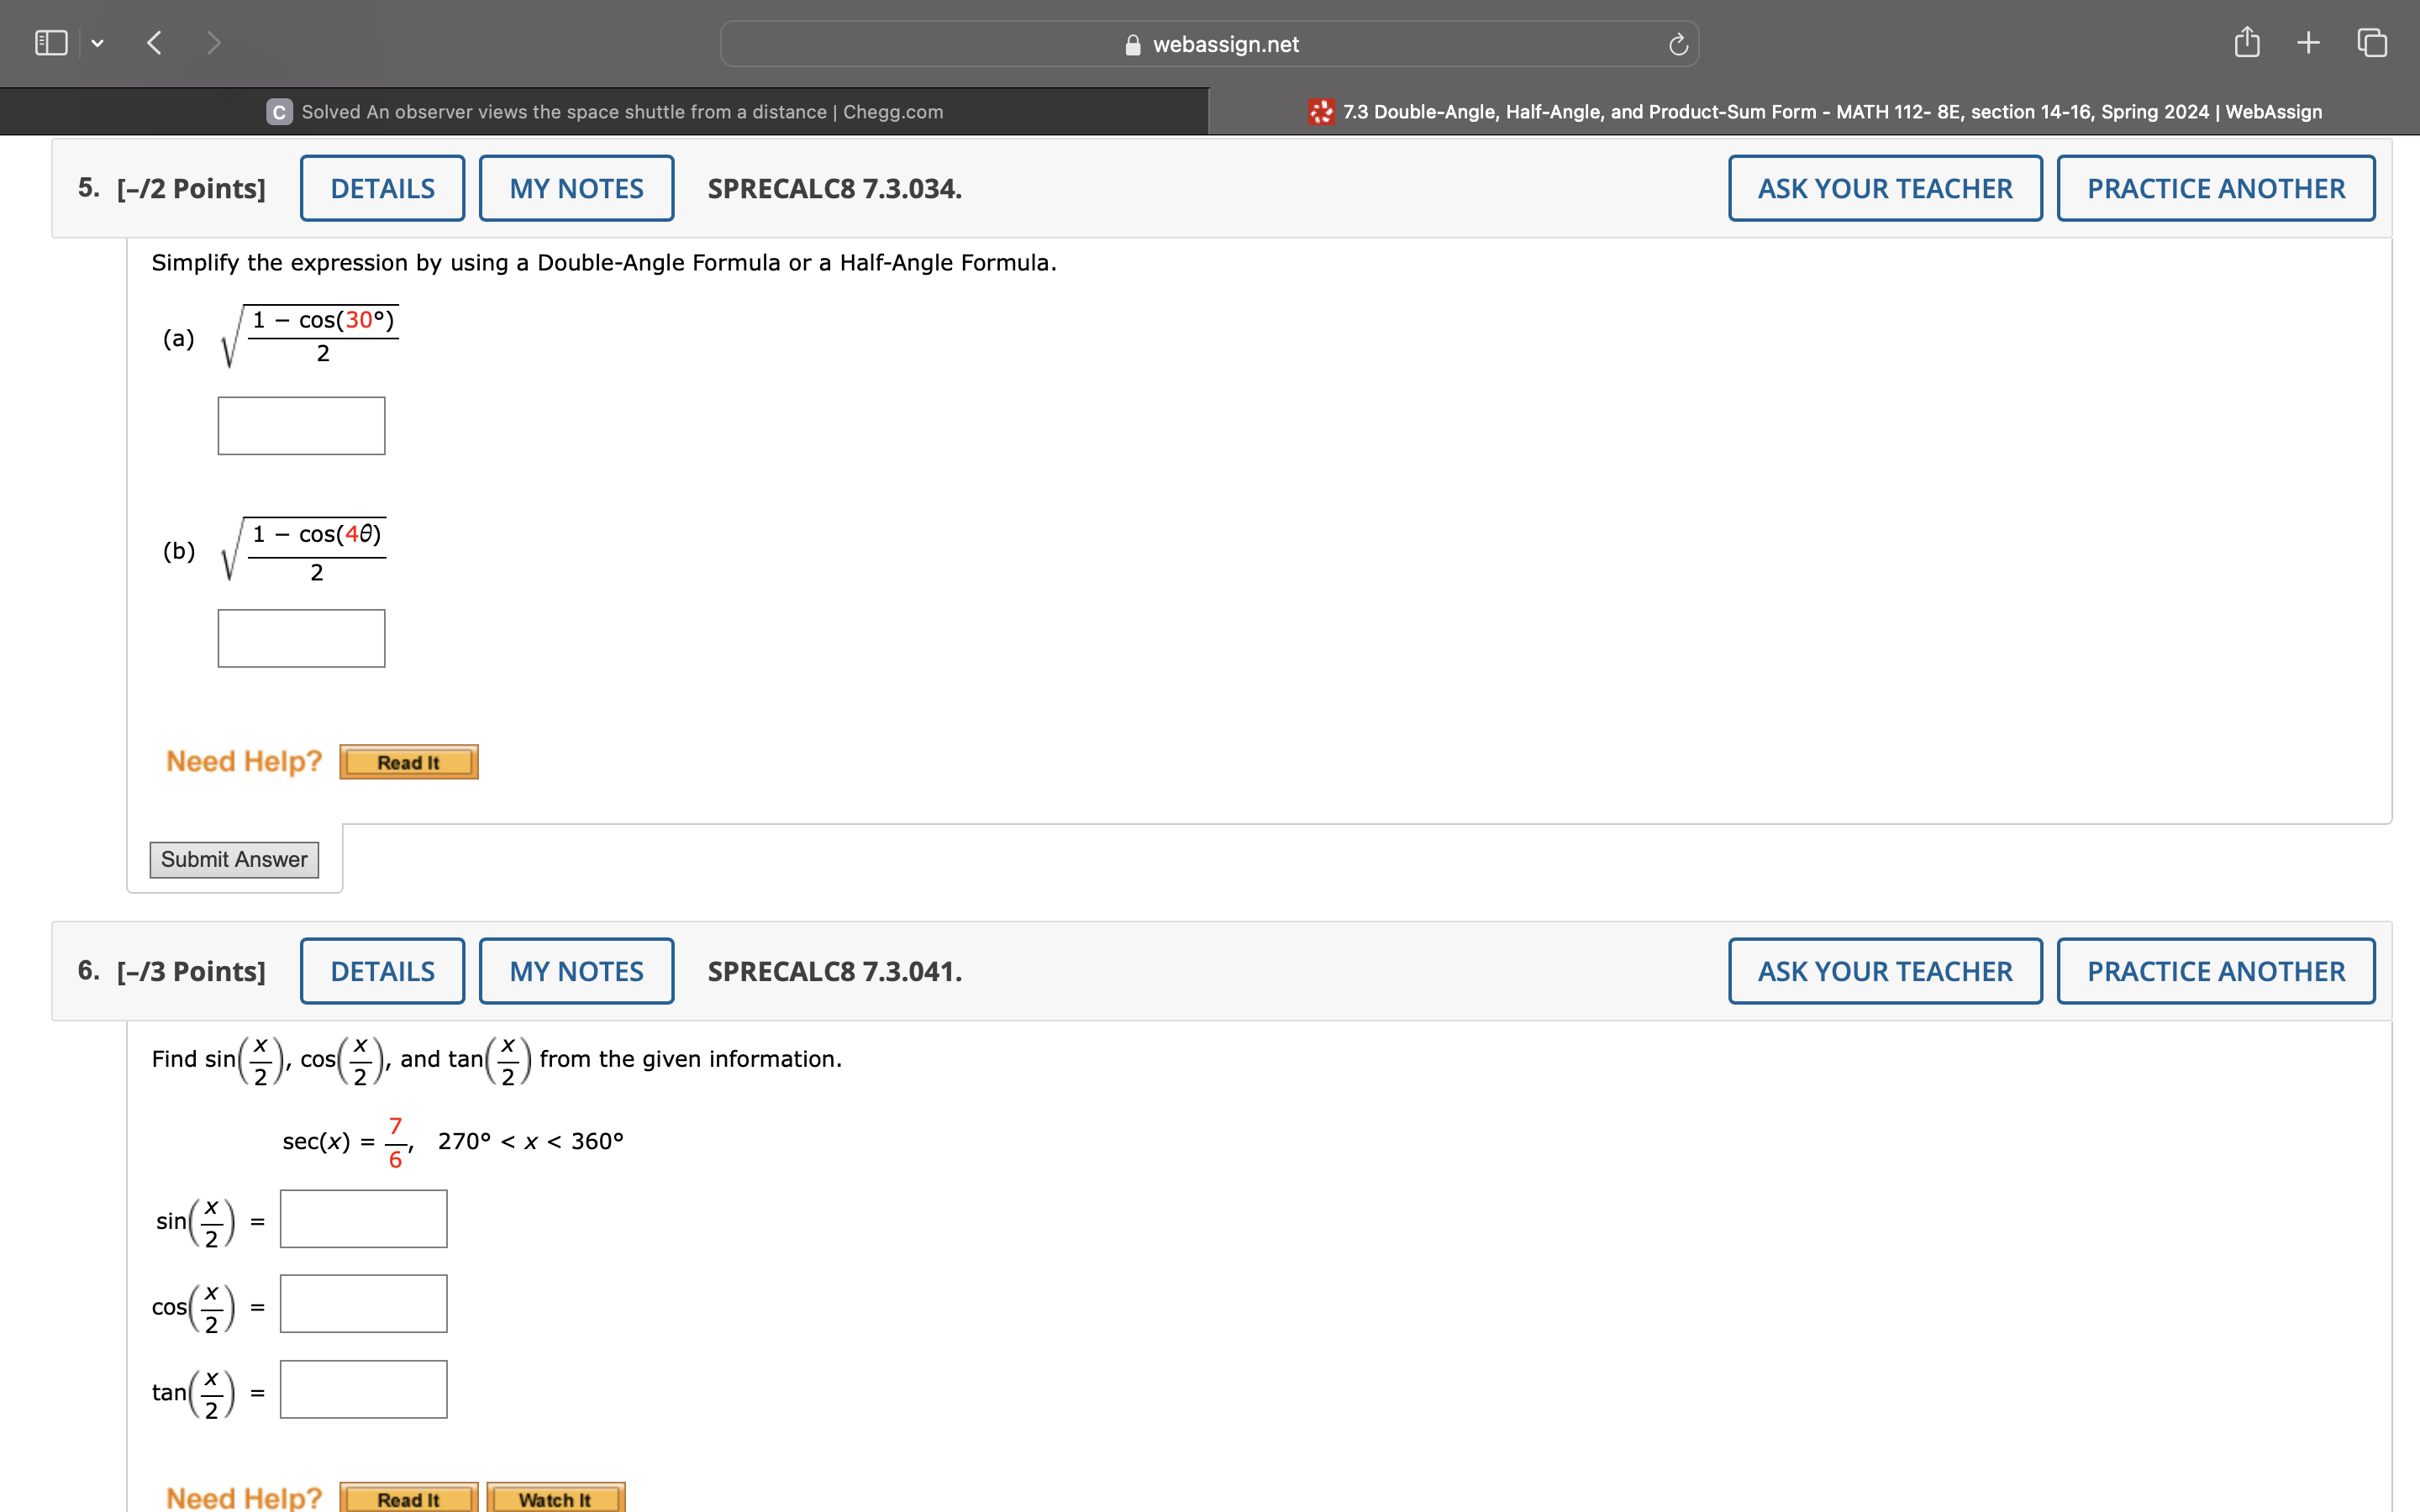Click the sin(x/2) answer field

(x=363, y=1219)
